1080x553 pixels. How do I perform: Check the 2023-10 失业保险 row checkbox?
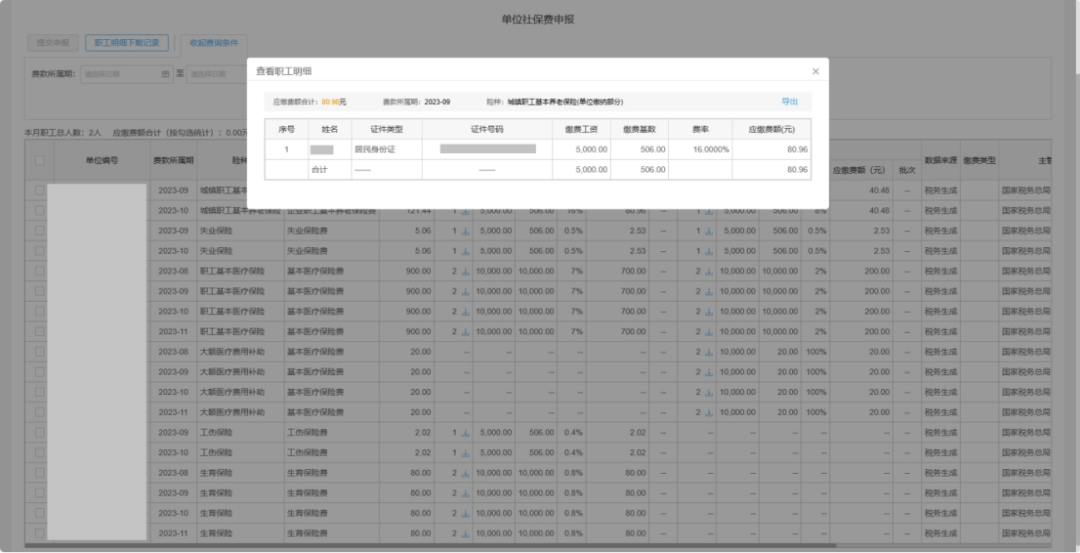(40, 251)
